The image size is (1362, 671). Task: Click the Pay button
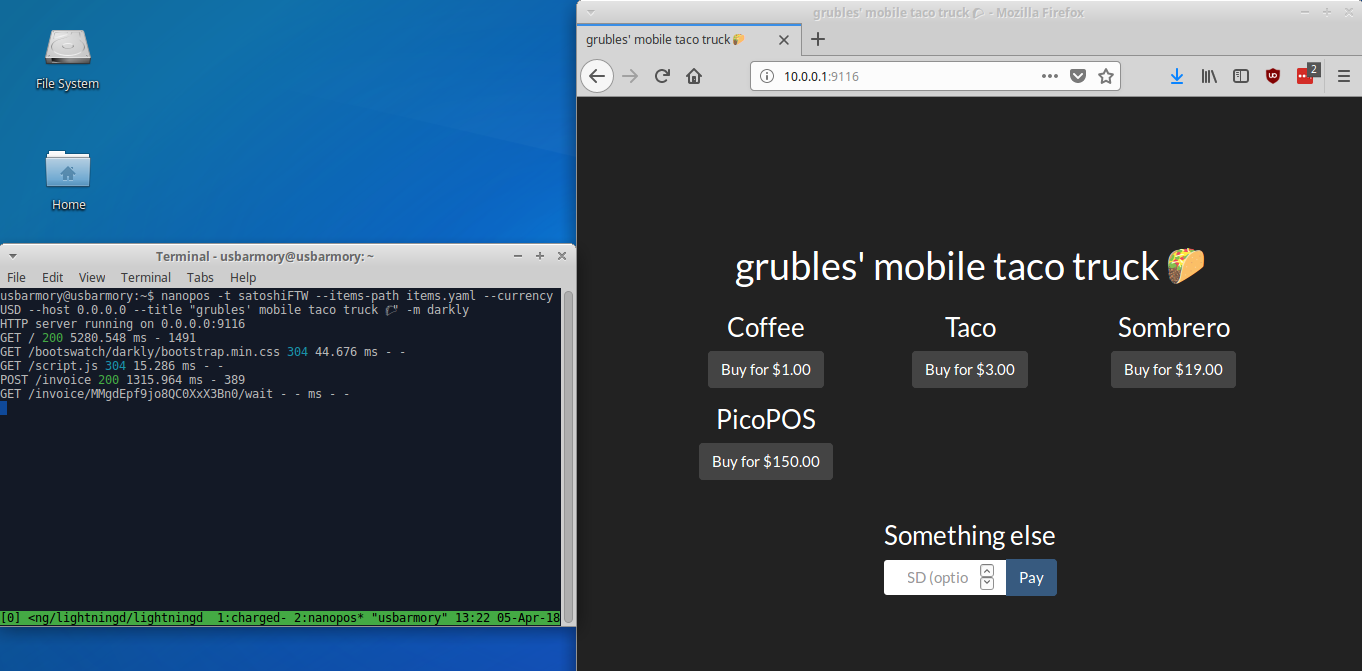[1031, 578]
